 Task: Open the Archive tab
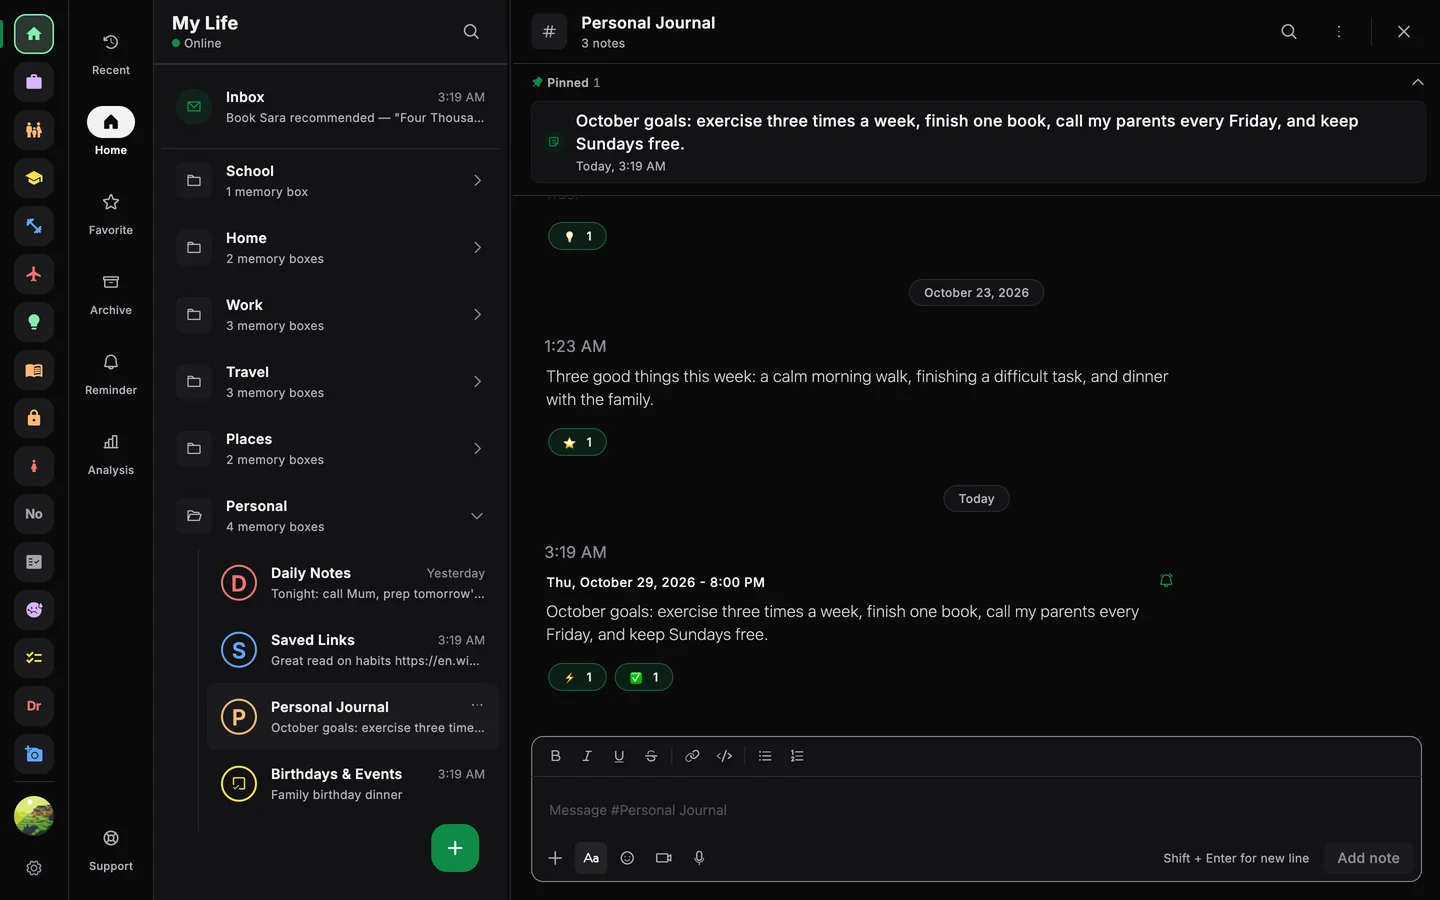[x=111, y=294]
